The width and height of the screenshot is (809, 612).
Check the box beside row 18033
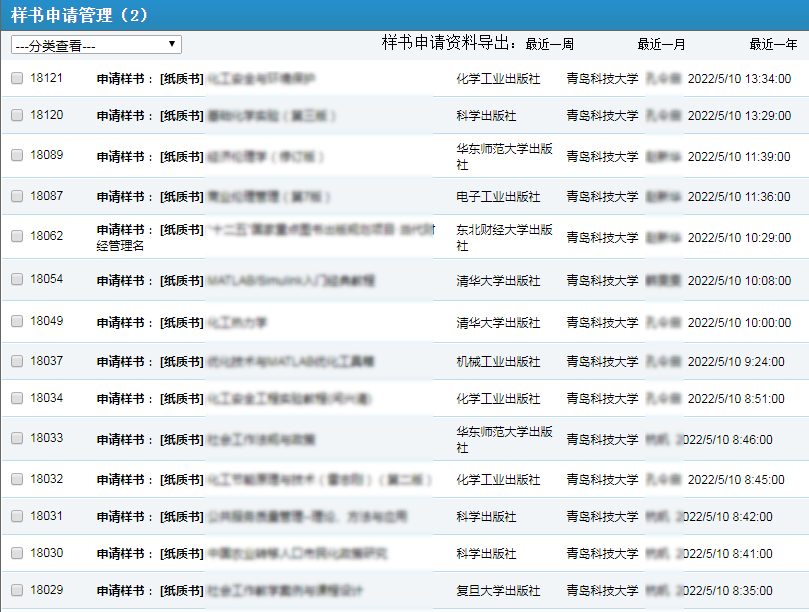(17, 438)
